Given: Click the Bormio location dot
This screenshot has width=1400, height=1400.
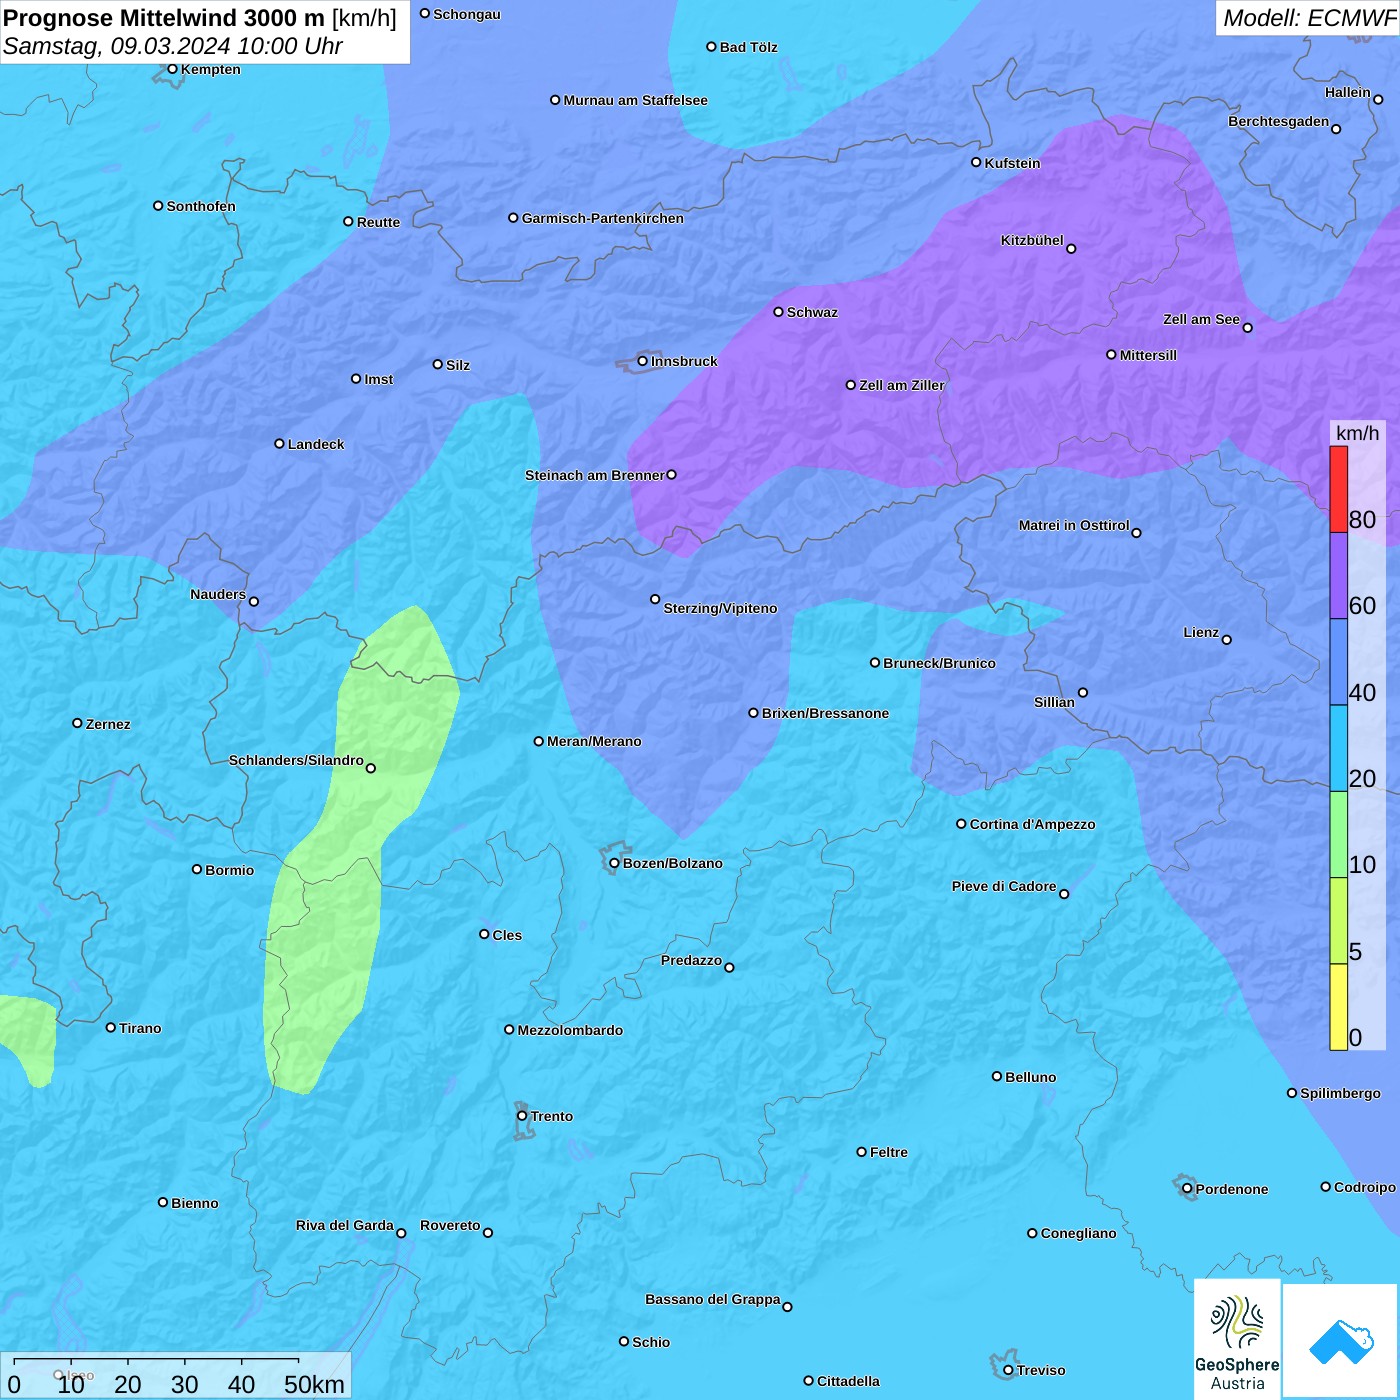Looking at the screenshot, I should coord(197,869).
